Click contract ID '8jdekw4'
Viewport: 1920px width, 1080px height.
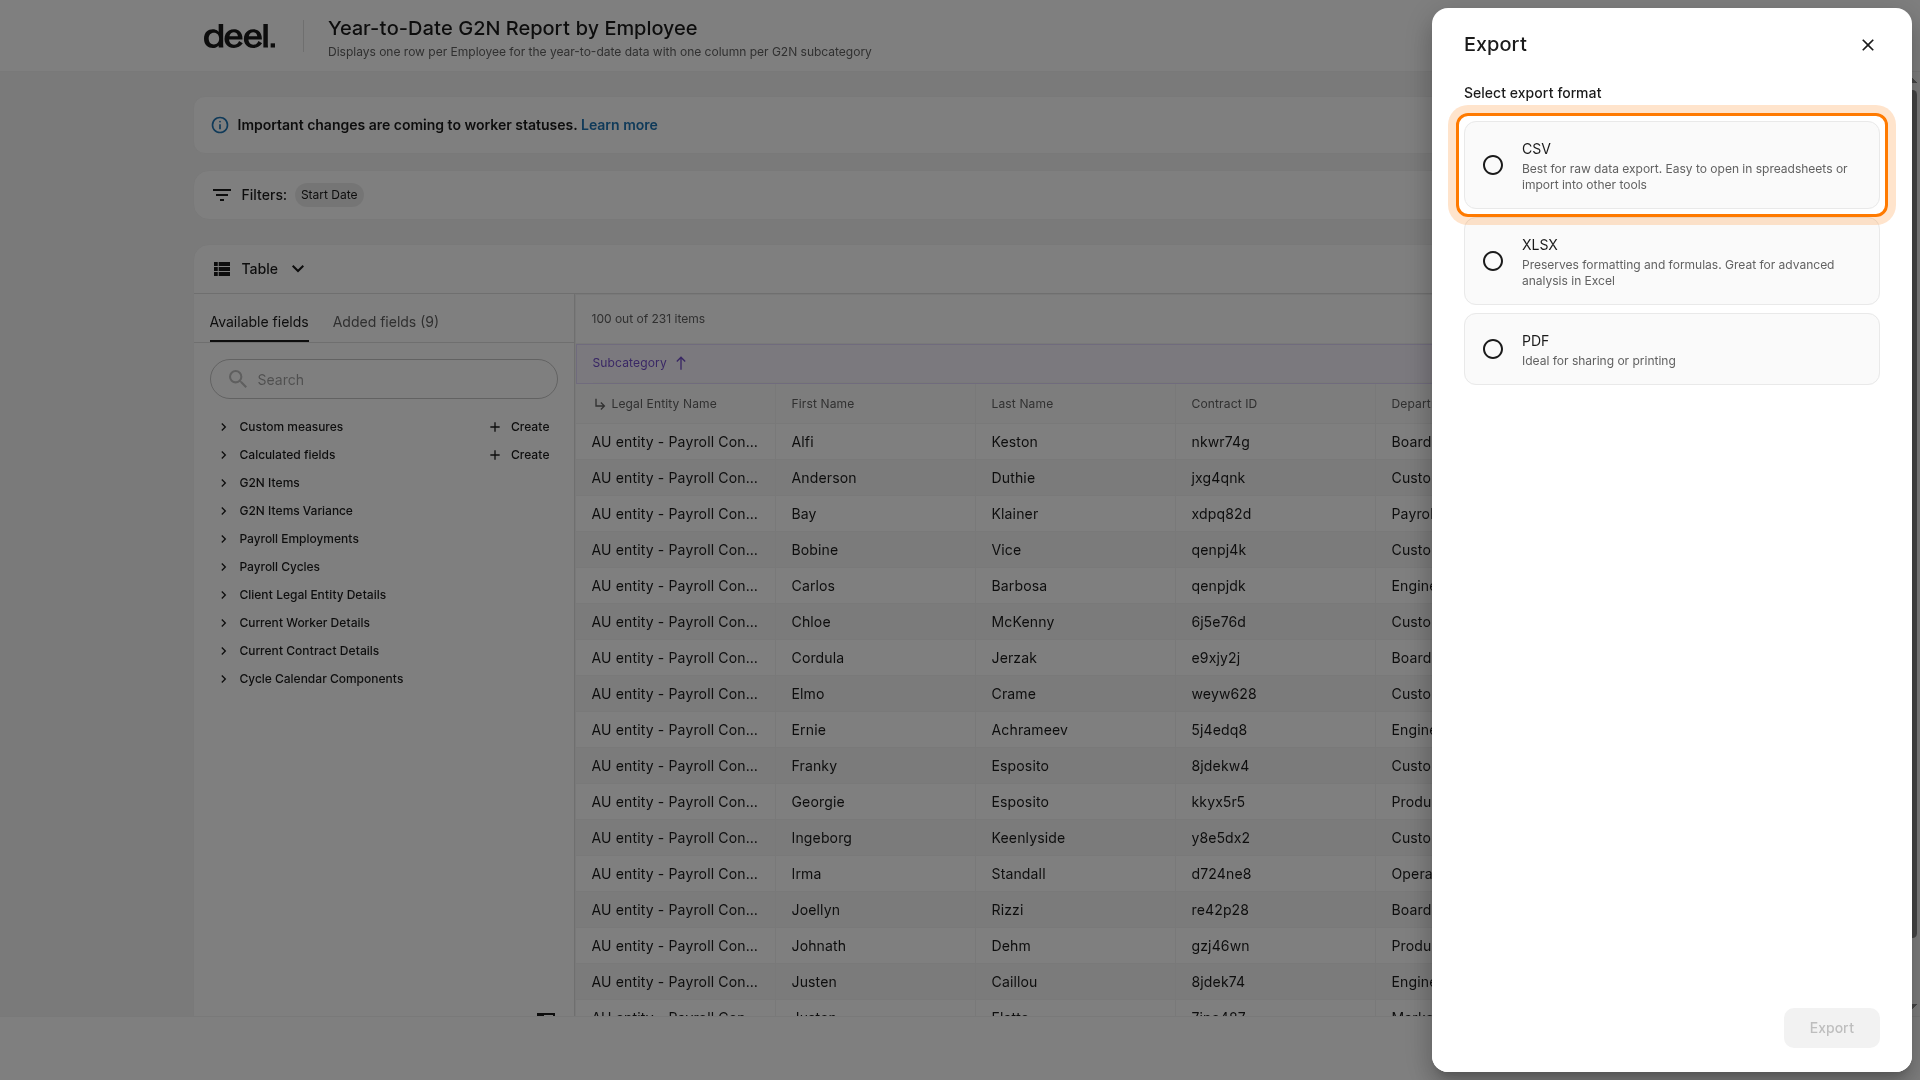click(x=1220, y=766)
